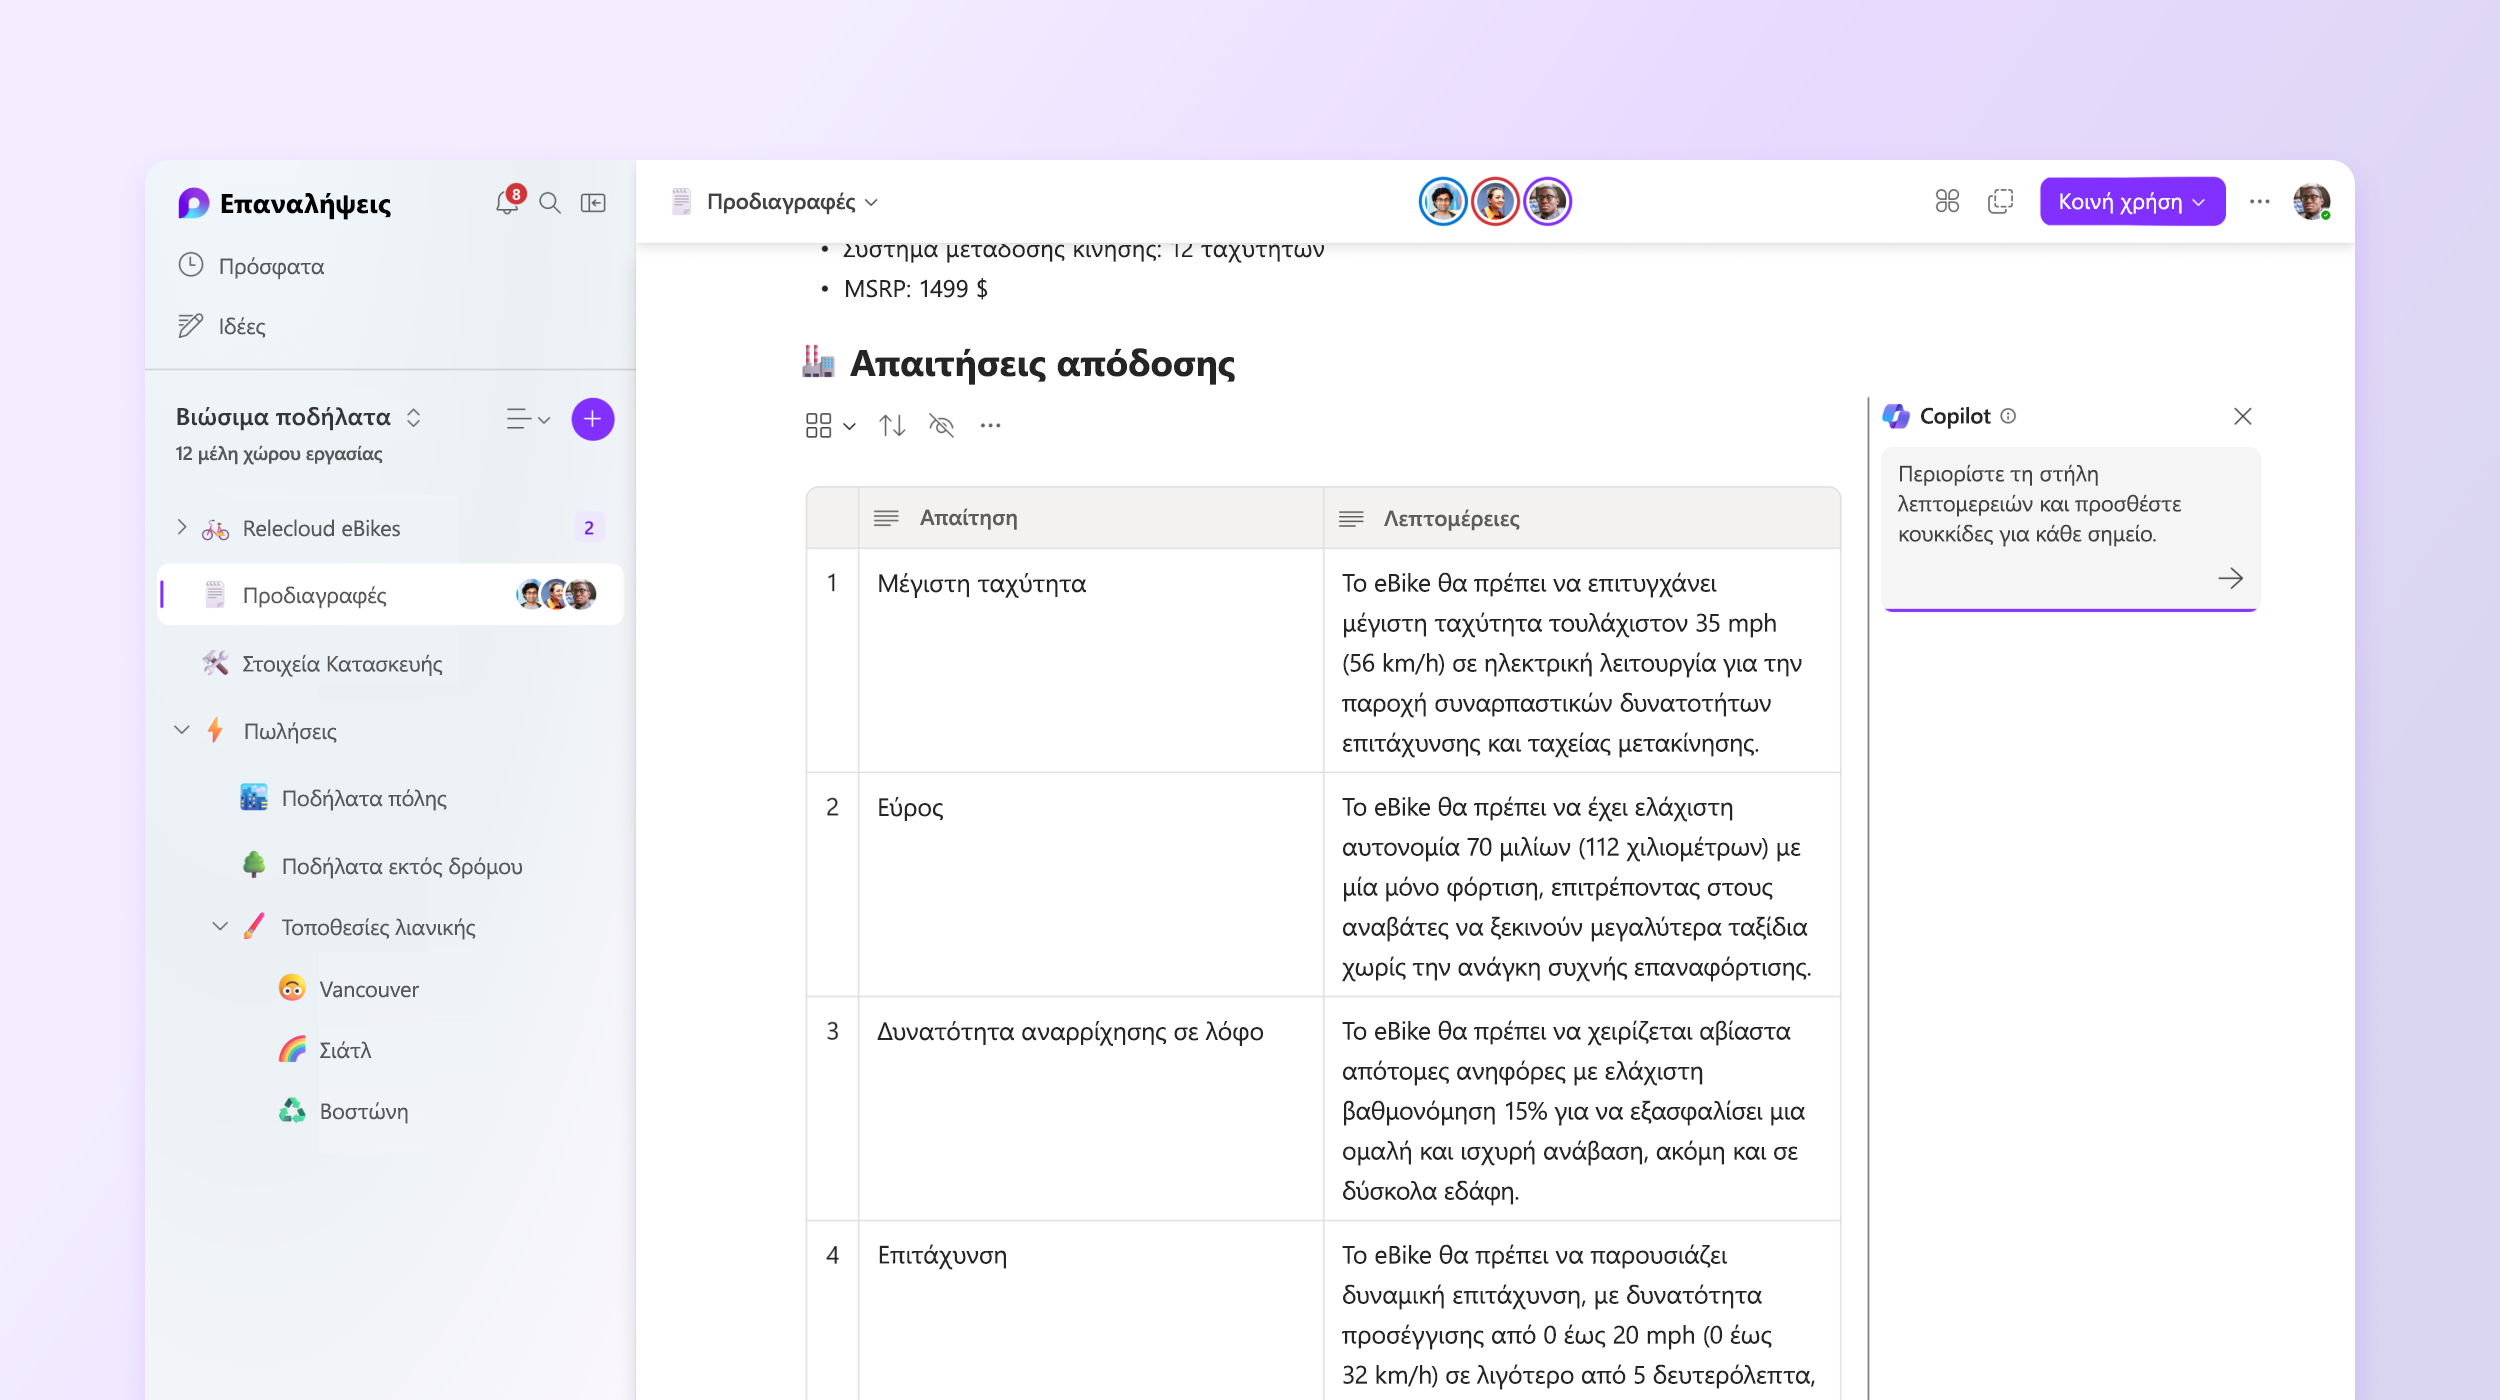This screenshot has height=1400, width=2500.
Task: Click the Copilot info icon
Action: [2008, 416]
